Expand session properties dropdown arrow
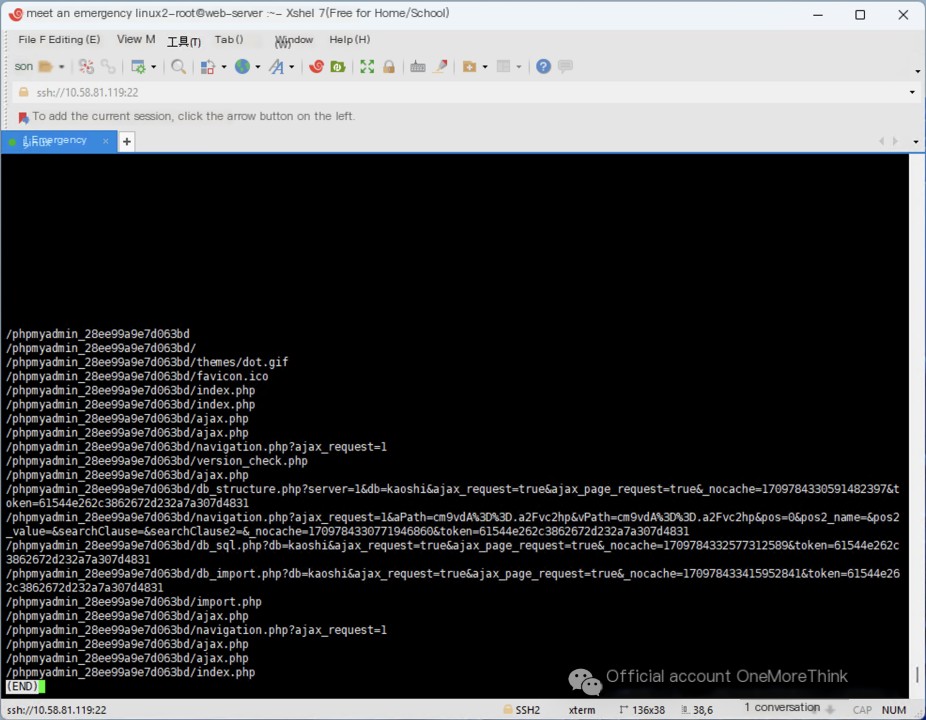926x720 pixels. pyautogui.click(x=154, y=67)
